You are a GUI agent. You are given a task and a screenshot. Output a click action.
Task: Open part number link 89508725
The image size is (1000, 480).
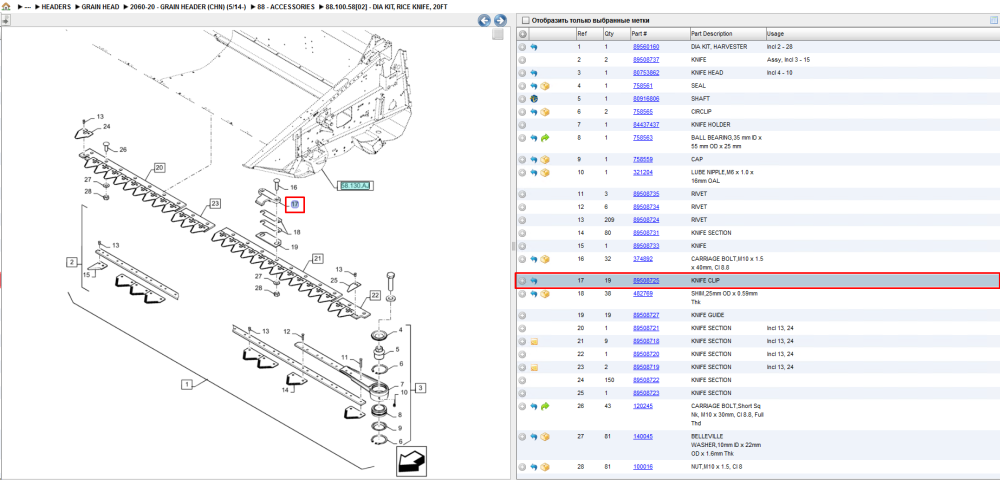coord(645,280)
